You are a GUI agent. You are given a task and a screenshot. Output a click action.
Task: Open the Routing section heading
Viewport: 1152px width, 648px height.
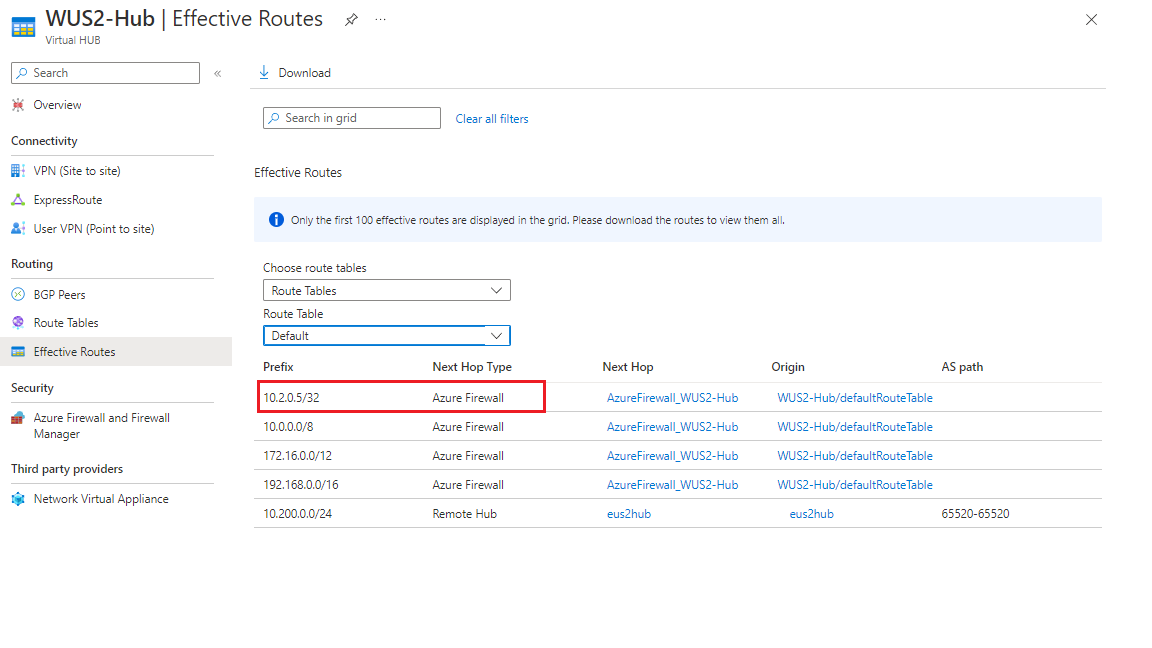coord(30,263)
